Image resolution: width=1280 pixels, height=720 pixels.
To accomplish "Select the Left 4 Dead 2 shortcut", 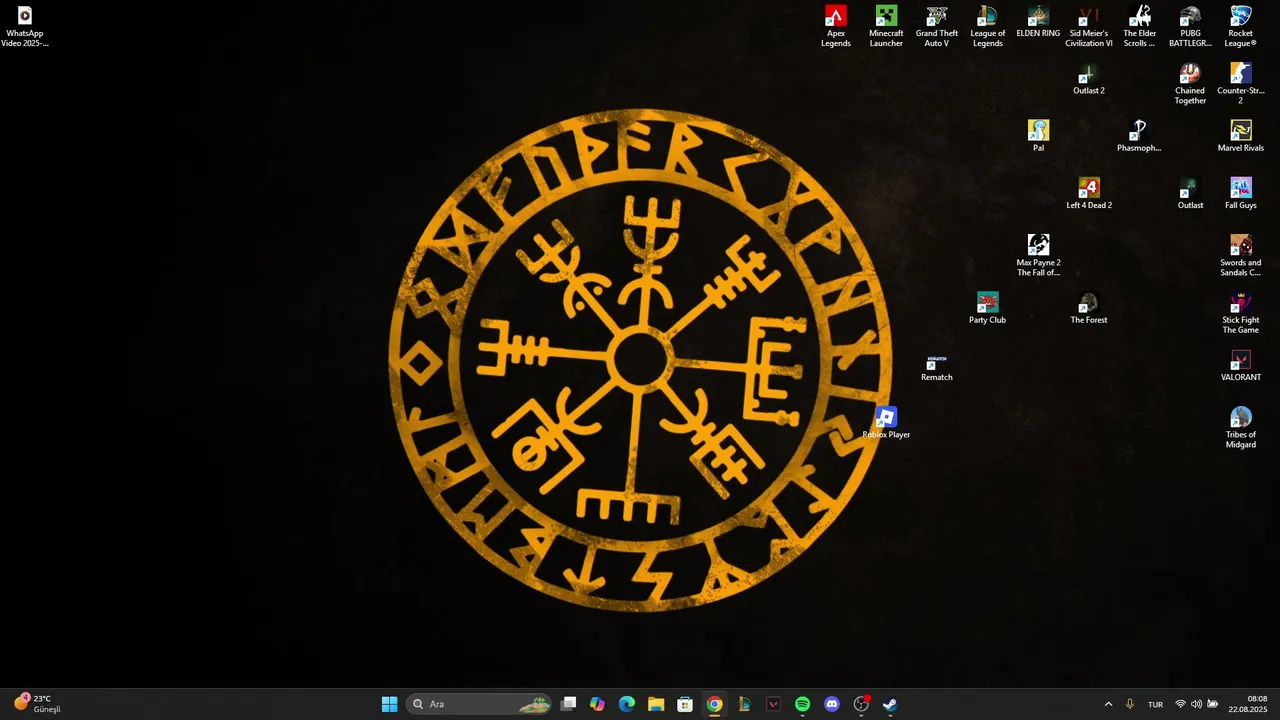I will coord(1089,194).
